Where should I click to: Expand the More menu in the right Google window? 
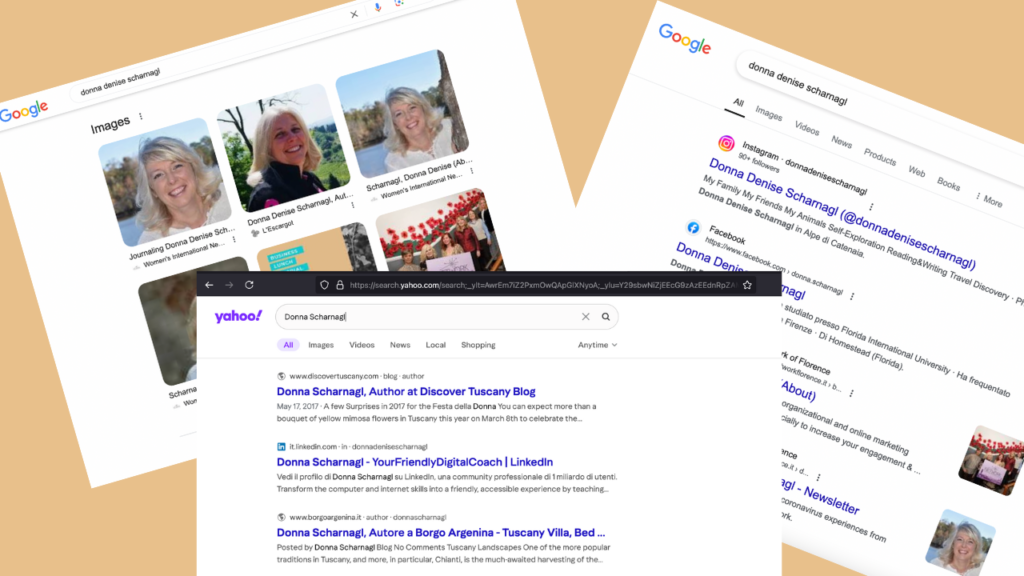coord(989,200)
